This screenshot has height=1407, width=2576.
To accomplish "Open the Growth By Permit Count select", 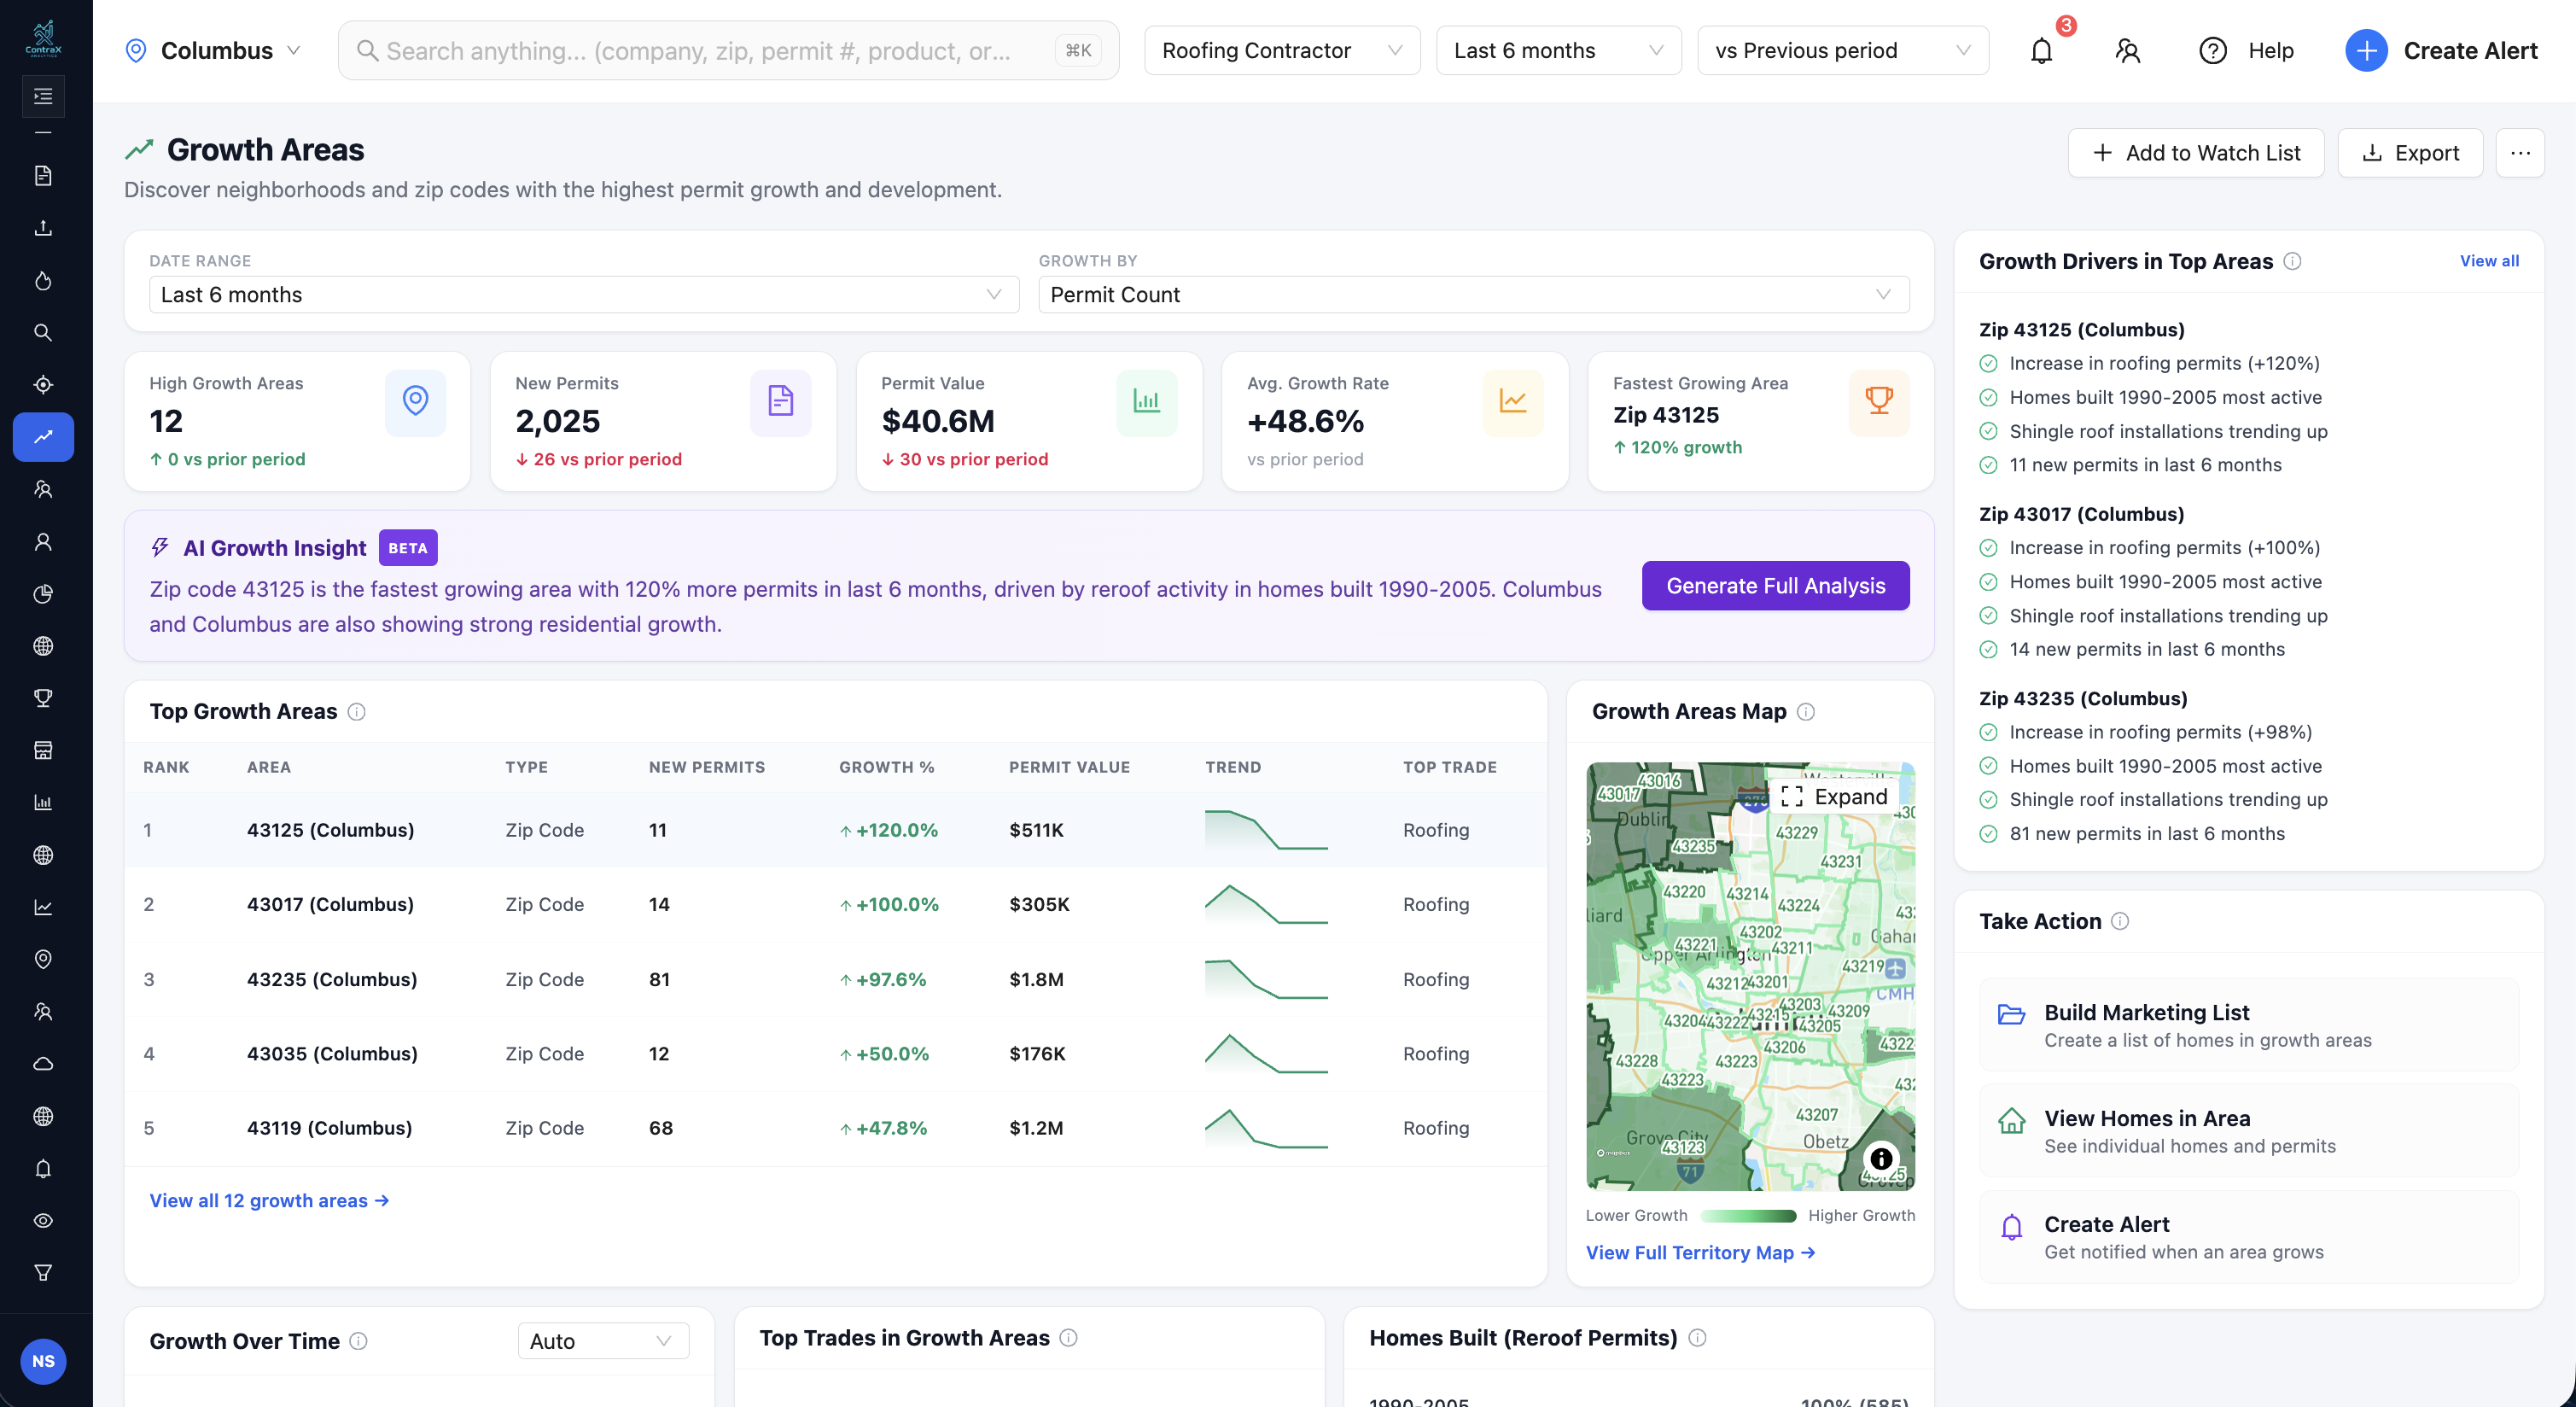I will (x=1474, y=294).
